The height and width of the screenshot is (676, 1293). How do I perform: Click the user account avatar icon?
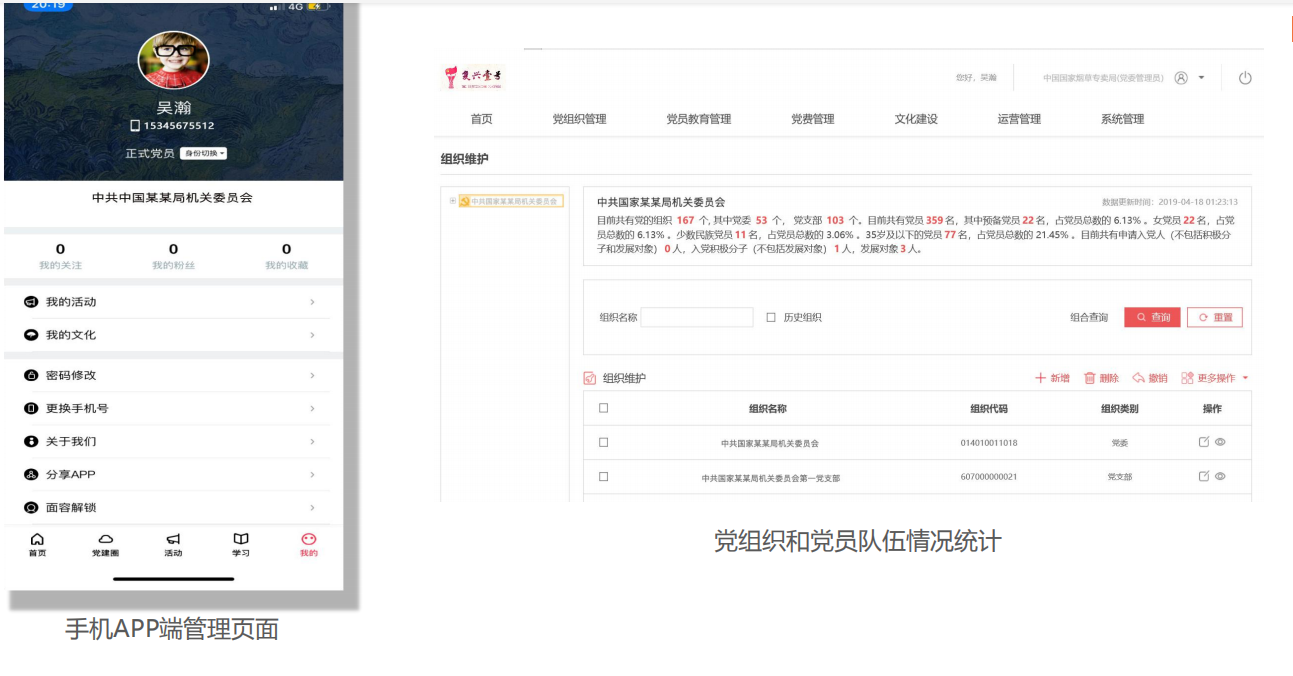click(x=1181, y=78)
